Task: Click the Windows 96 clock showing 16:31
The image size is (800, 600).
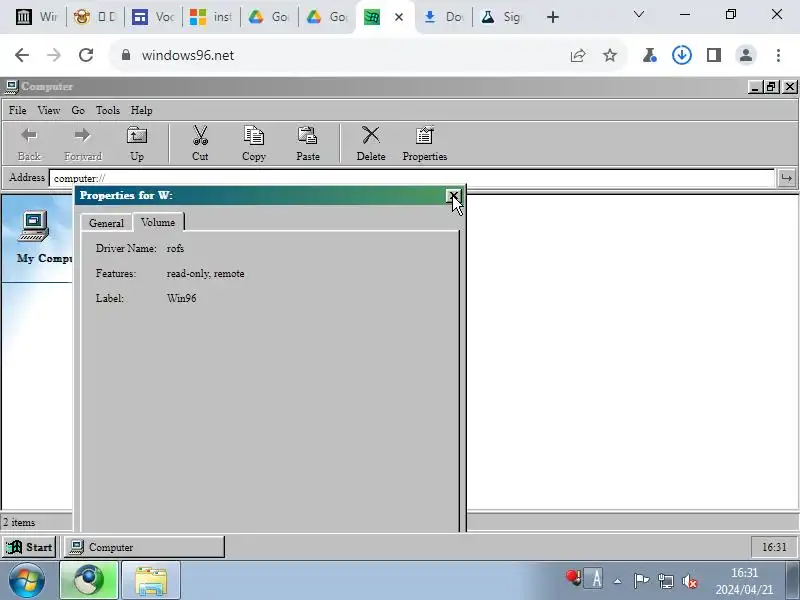Action: 774,547
